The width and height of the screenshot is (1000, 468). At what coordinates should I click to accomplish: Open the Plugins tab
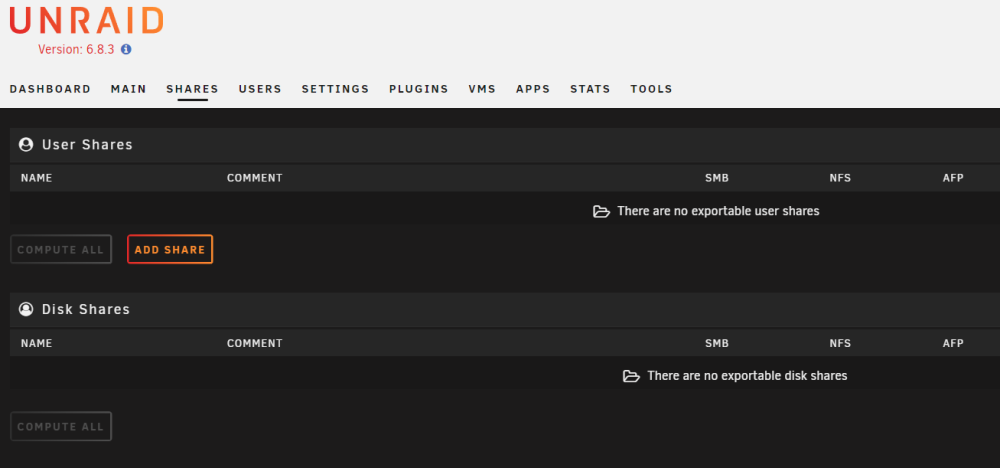(419, 89)
